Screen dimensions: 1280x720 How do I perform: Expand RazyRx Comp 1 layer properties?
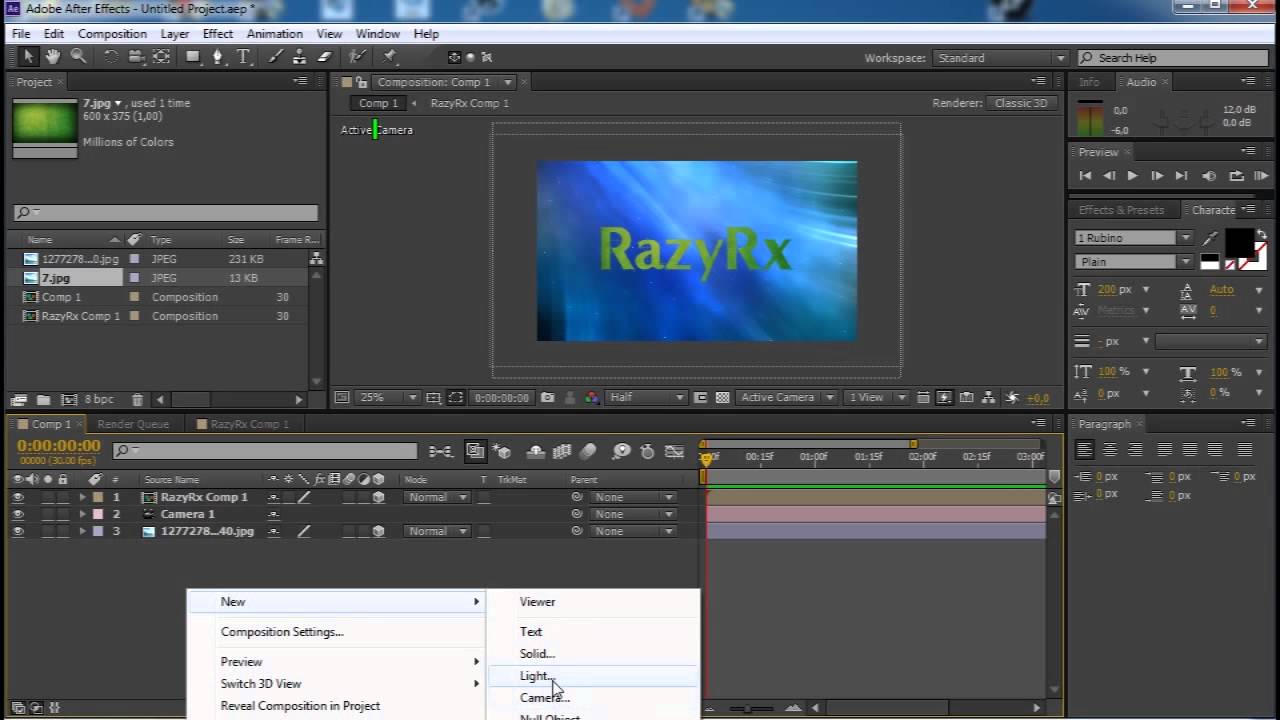tap(83, 497)
